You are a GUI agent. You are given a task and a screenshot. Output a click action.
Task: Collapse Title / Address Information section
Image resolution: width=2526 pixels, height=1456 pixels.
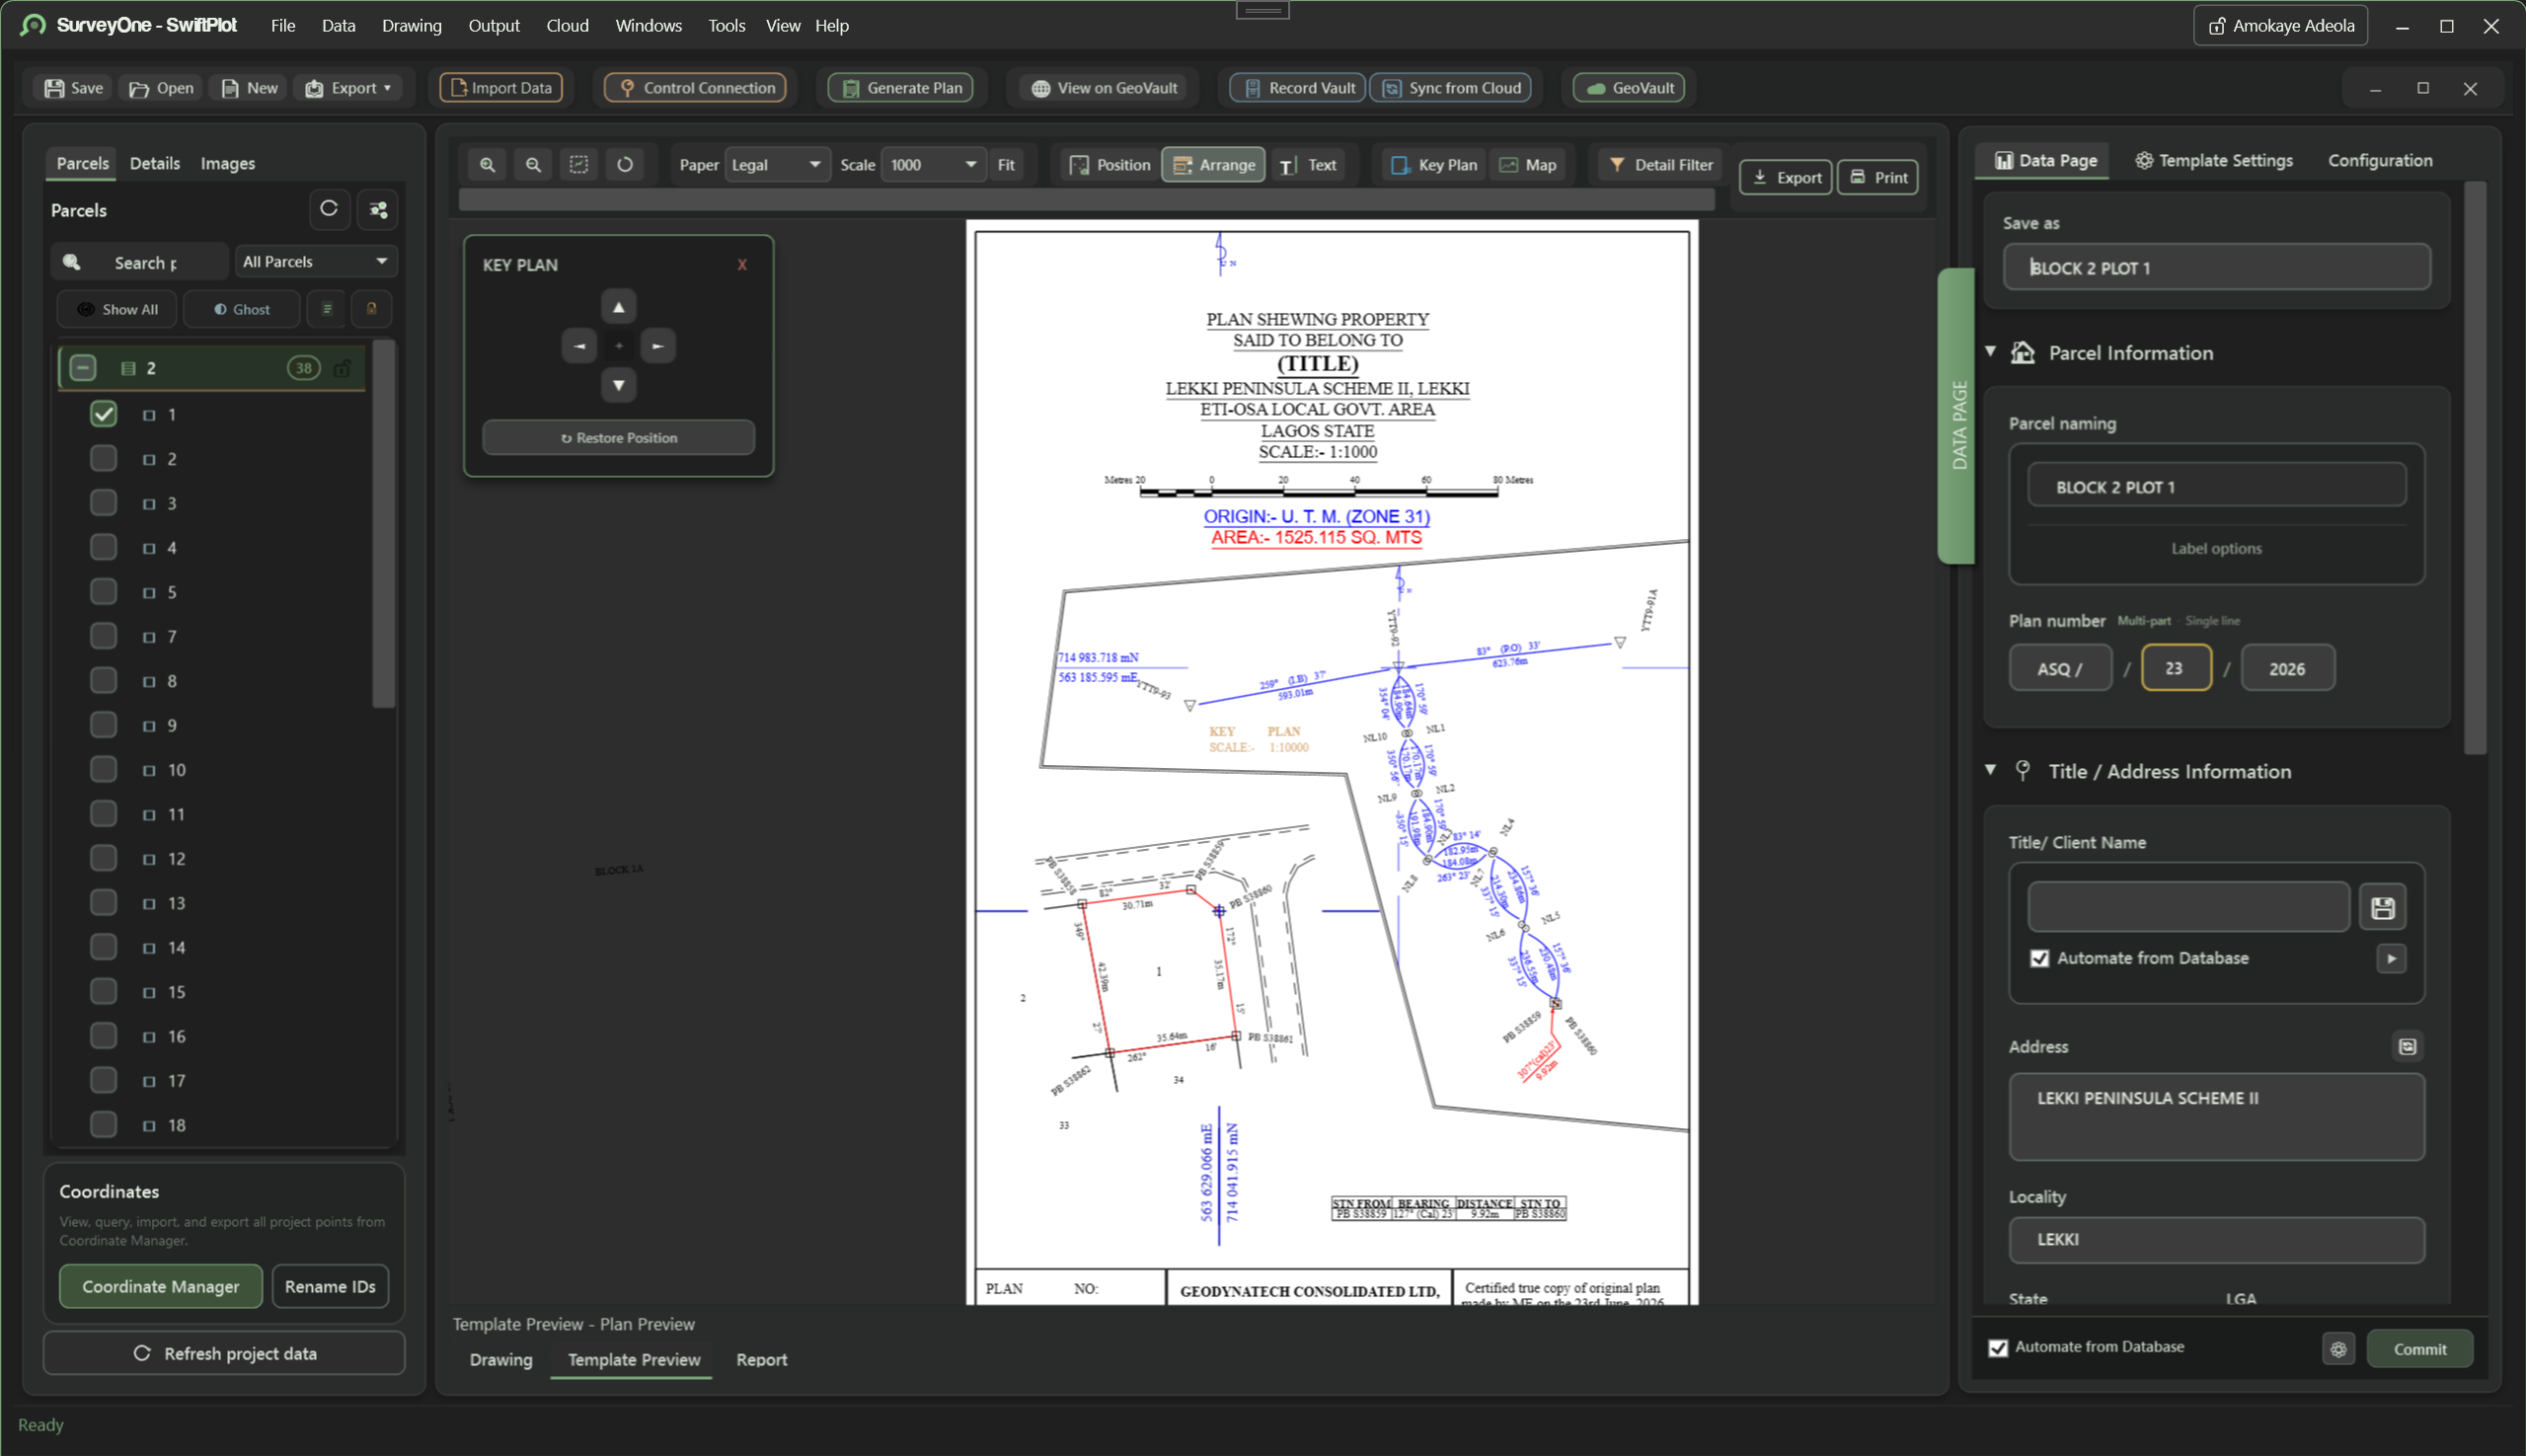[x=1990, y=770]
